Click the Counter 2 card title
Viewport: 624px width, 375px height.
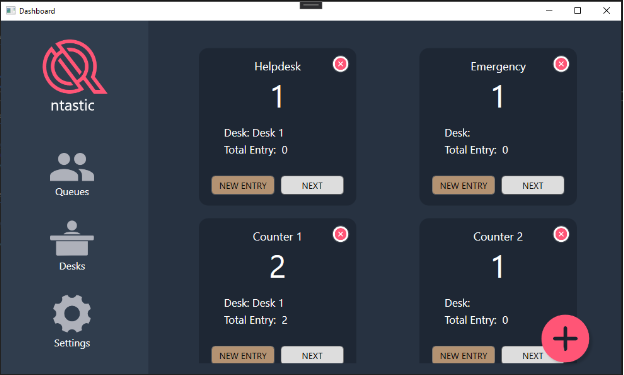pyautogui.click(x=498, y=237)
